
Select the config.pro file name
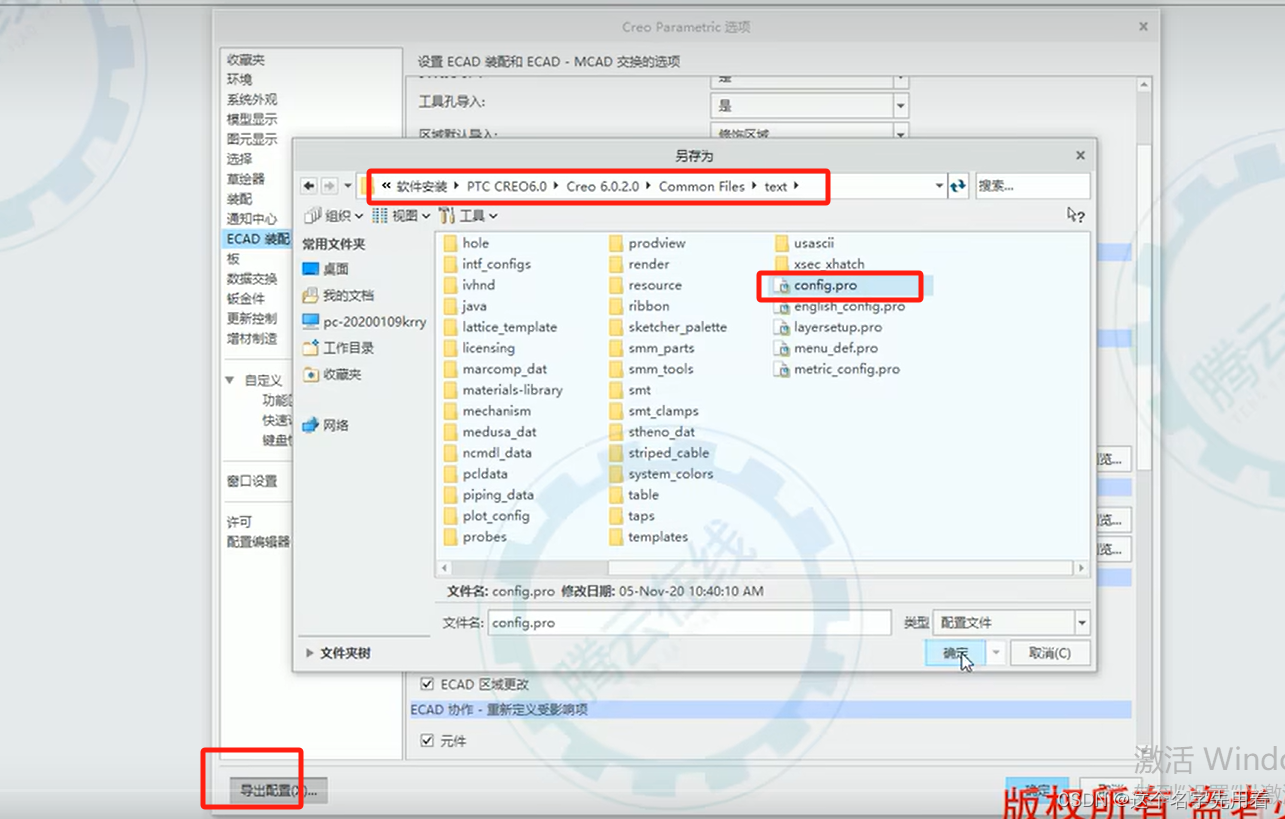pos(825,285)
